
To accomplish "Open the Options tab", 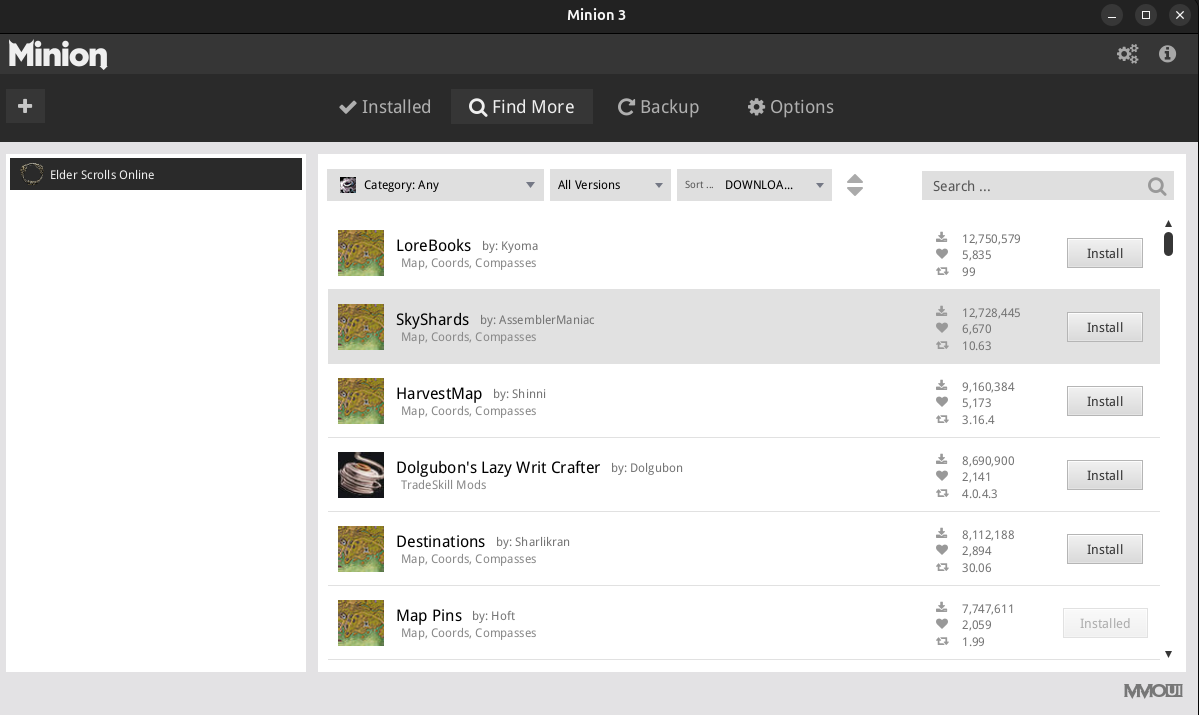I will (791, 106).
